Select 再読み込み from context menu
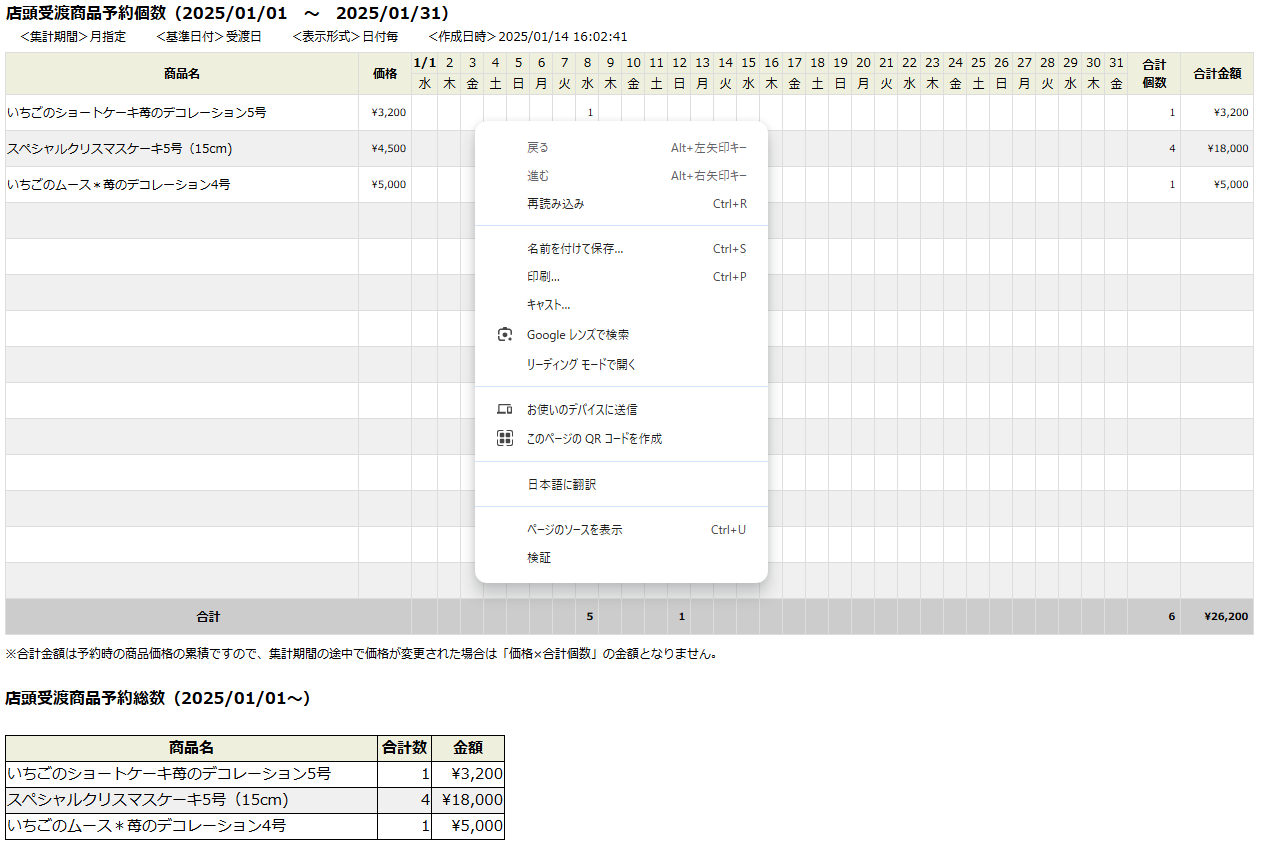Viewport: 1261px width, 844px height. point(555,204)
